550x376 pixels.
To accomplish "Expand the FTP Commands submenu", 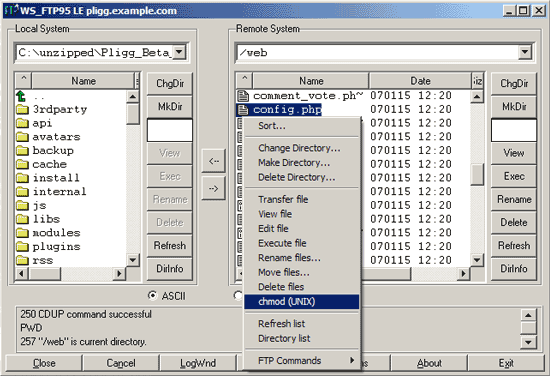I will 302,361.
